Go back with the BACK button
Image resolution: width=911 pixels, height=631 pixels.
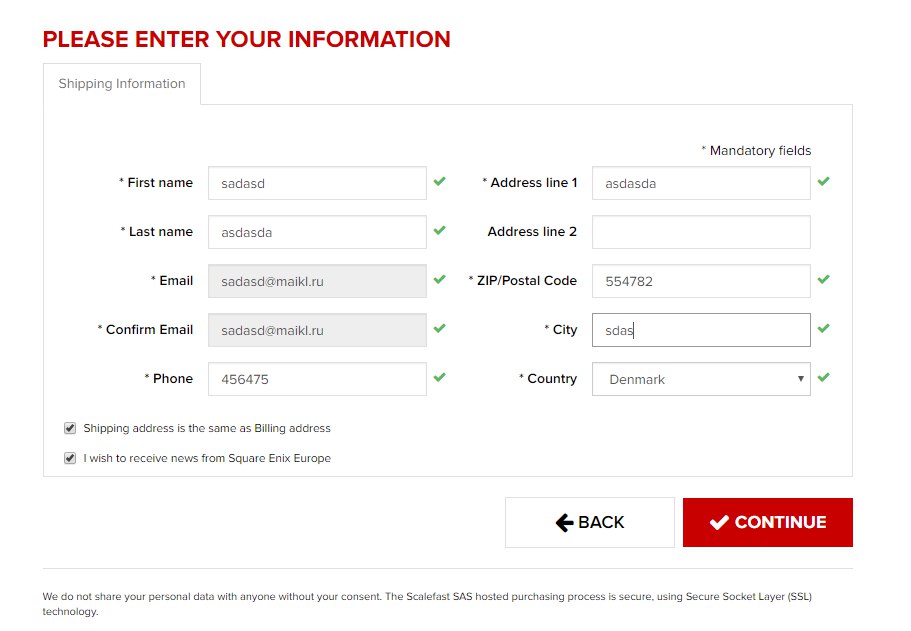pos(590,522)
